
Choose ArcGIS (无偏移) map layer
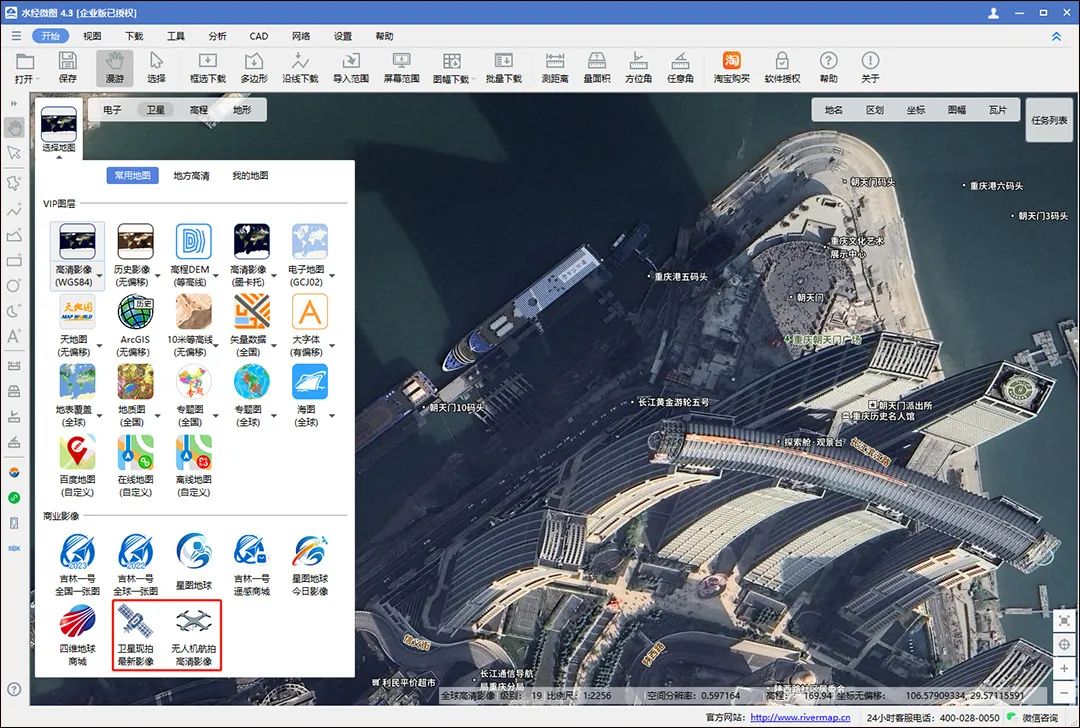coord(134,325)
